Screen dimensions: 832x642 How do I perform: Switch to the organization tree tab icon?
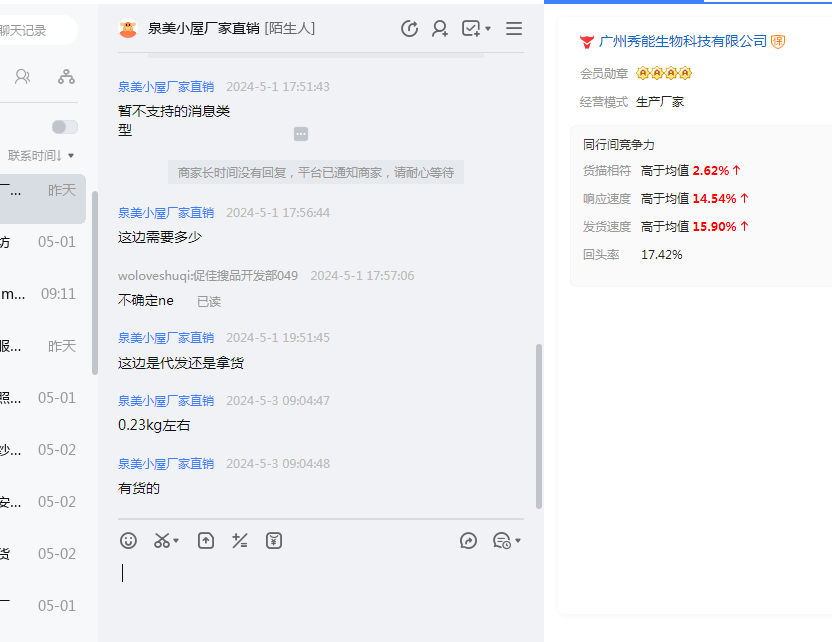pos(66,76)
